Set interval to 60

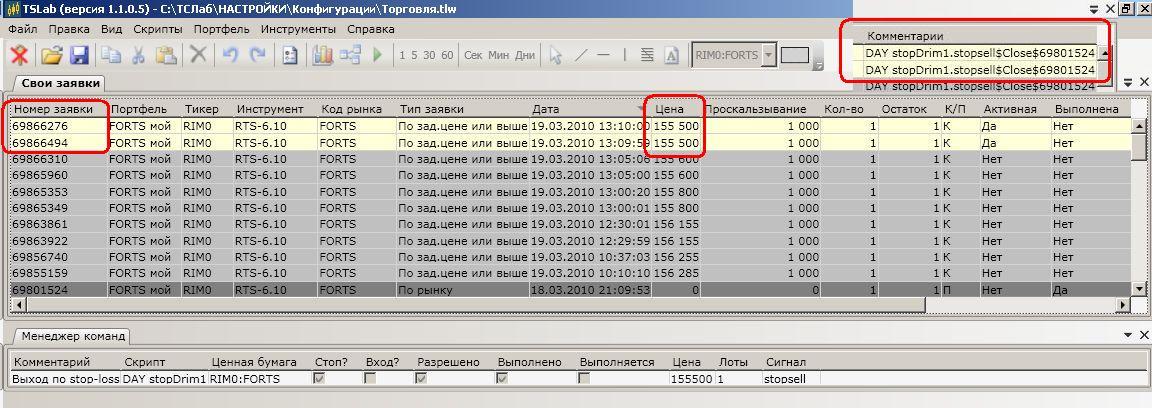tap(447, 55)
